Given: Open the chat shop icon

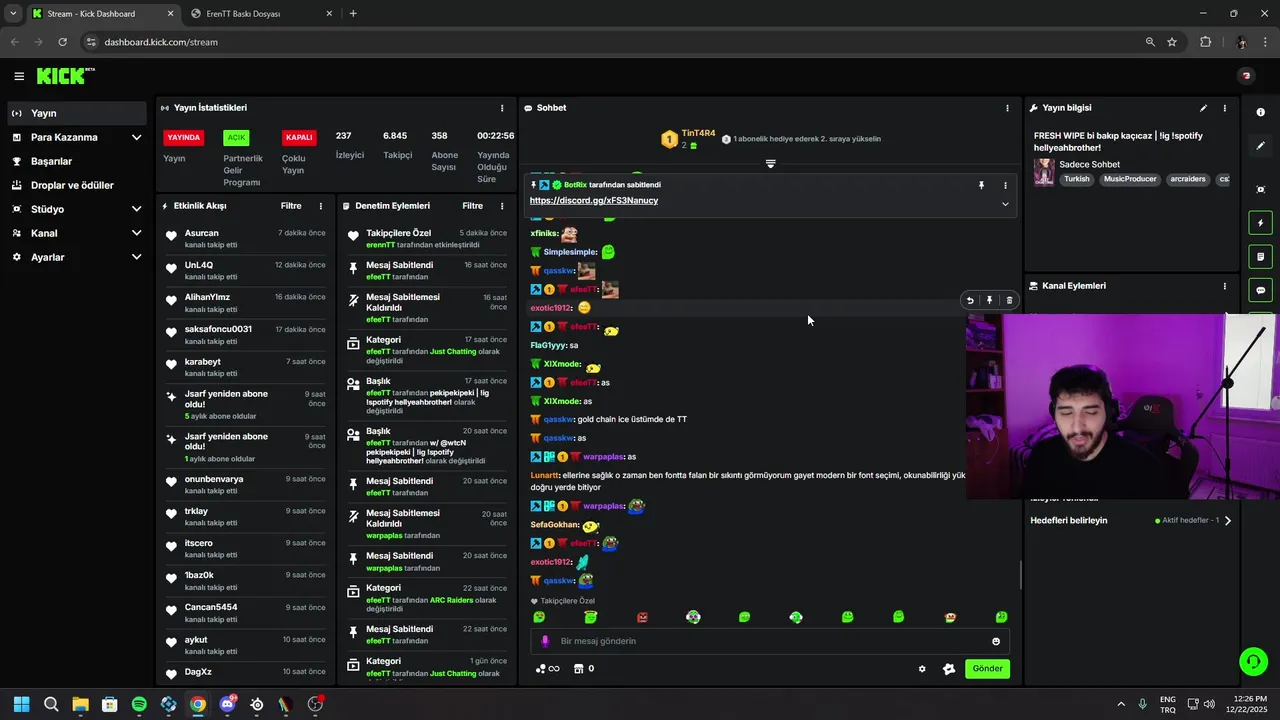Looking at the screenshot, I should (x=578, y=669).
